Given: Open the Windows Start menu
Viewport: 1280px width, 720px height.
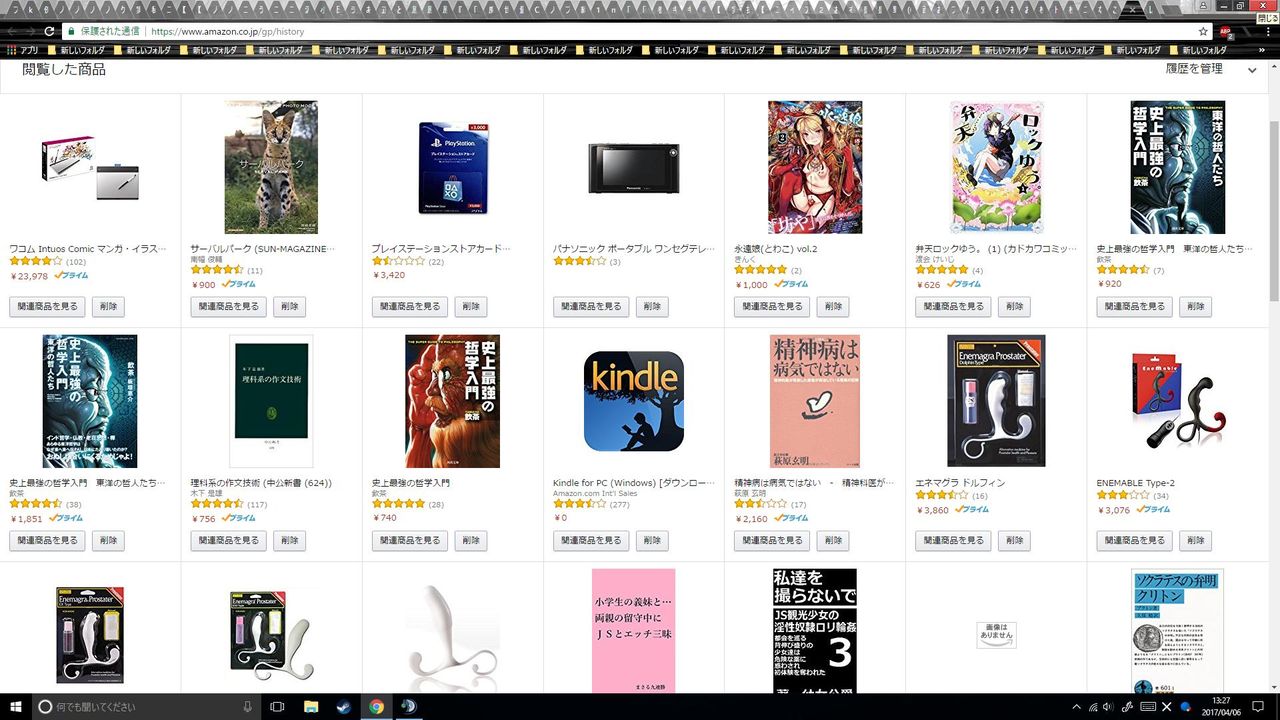Looking at the screenshot, I should point(15,706).
